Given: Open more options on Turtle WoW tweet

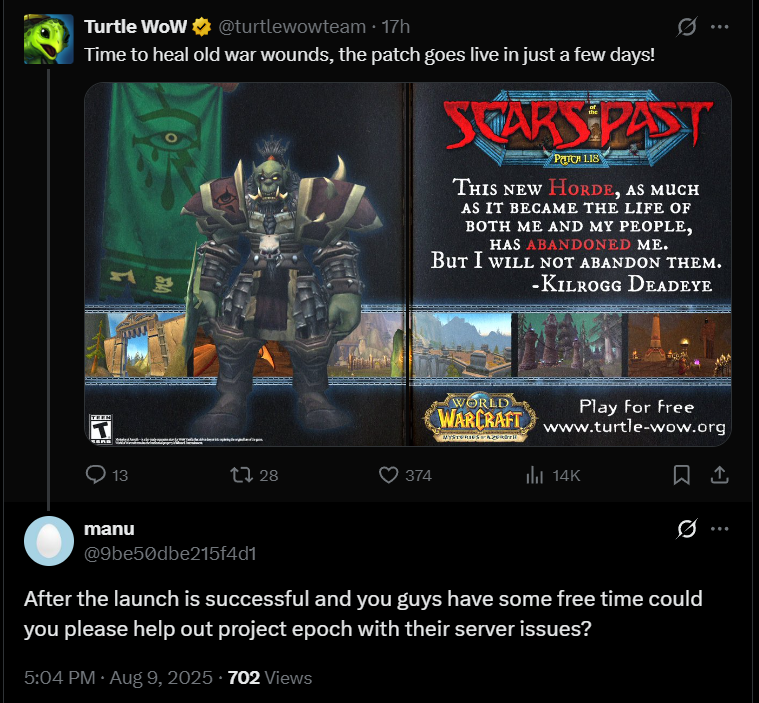Looking at the screenshot, I should (720, 27).
